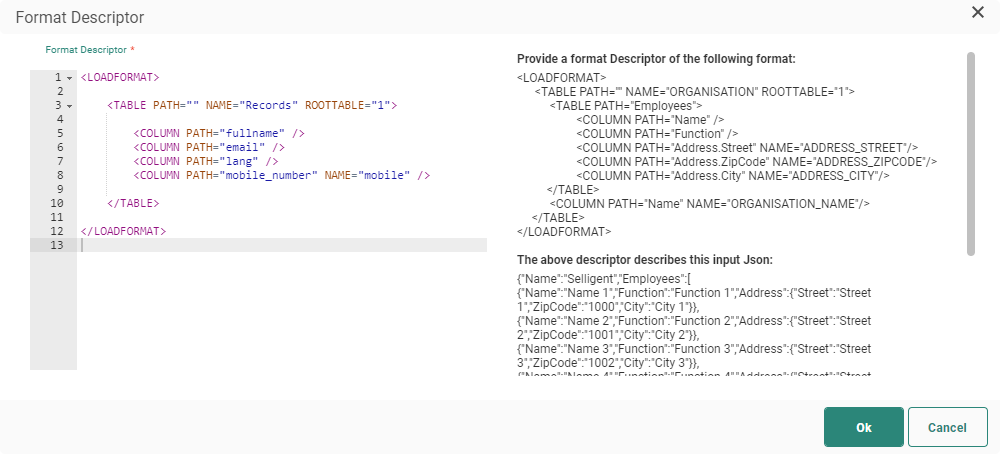Close the Format Descriptor dialog
Viewport: 1000px width, 454px height.
coord(977,12)
